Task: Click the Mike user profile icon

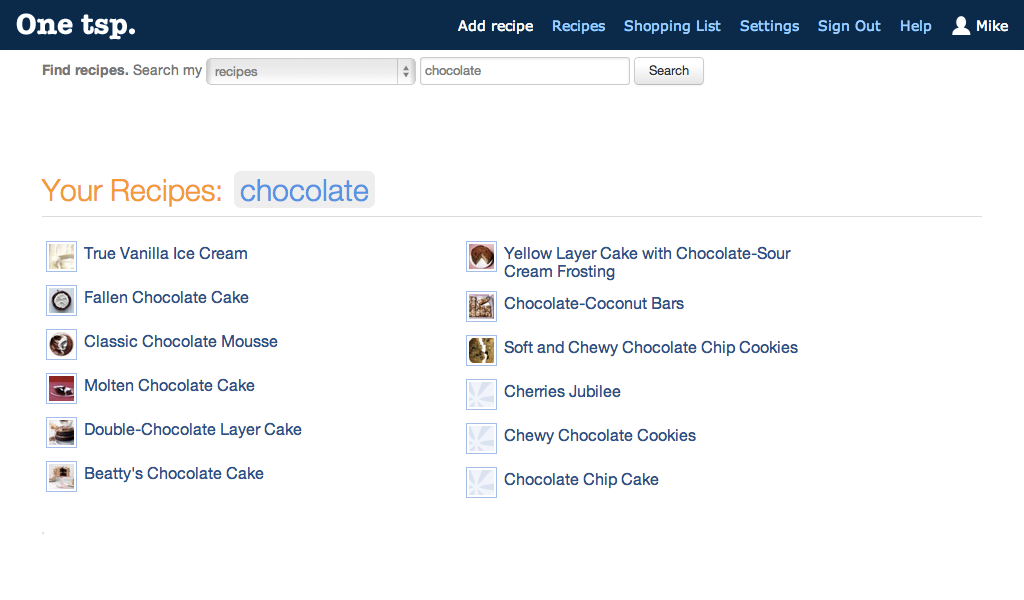Action: (x=961, y=25)
